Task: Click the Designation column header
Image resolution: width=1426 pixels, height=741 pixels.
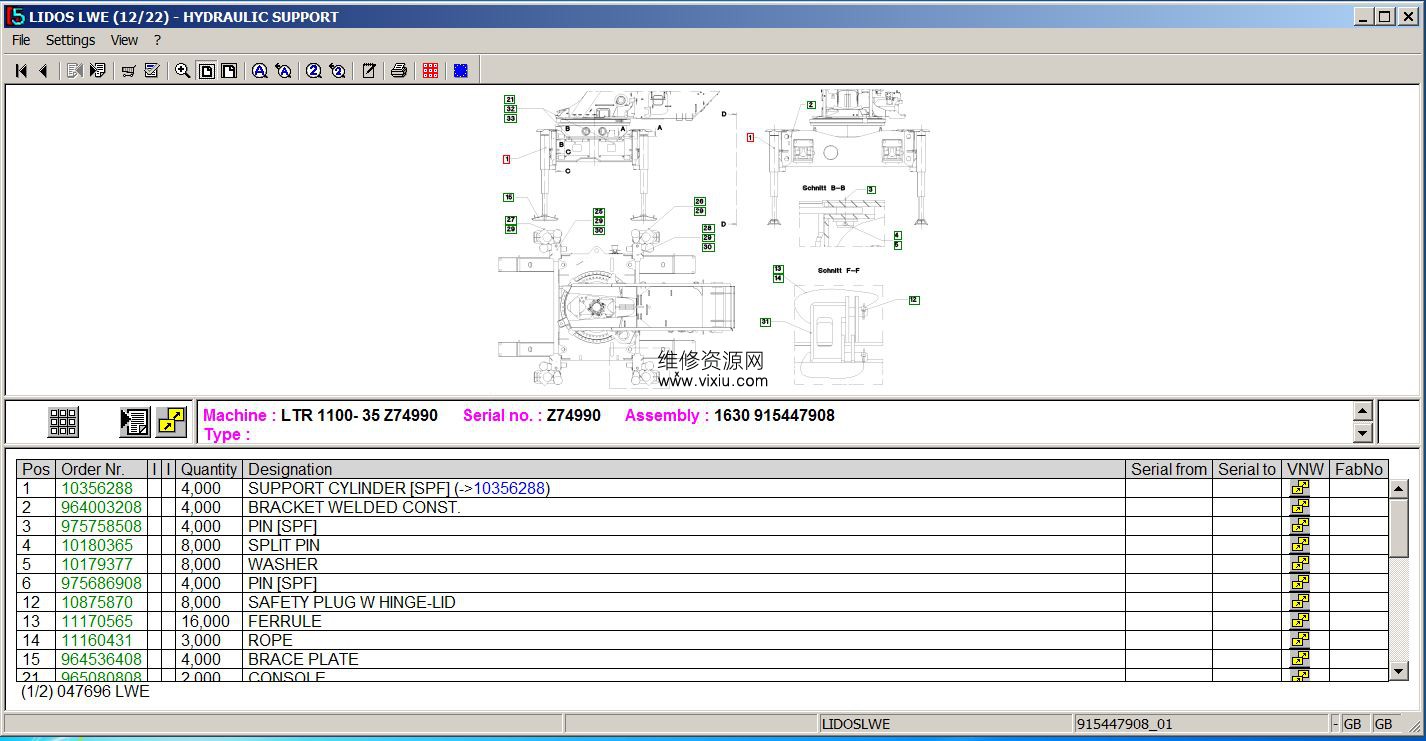Action: [290, 469]
